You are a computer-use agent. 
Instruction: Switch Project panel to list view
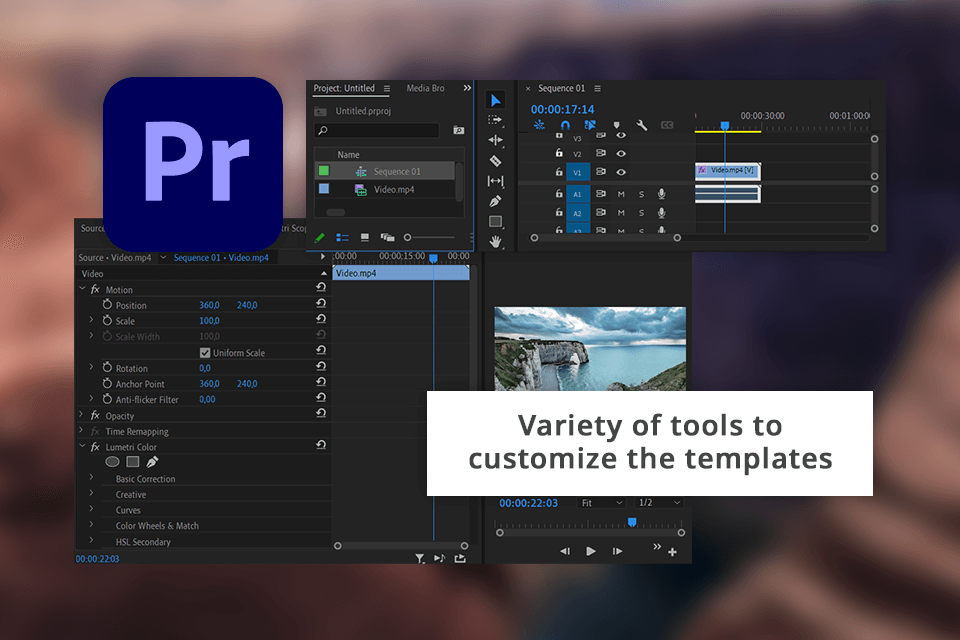pyautogui.click(x=342, y=238)
